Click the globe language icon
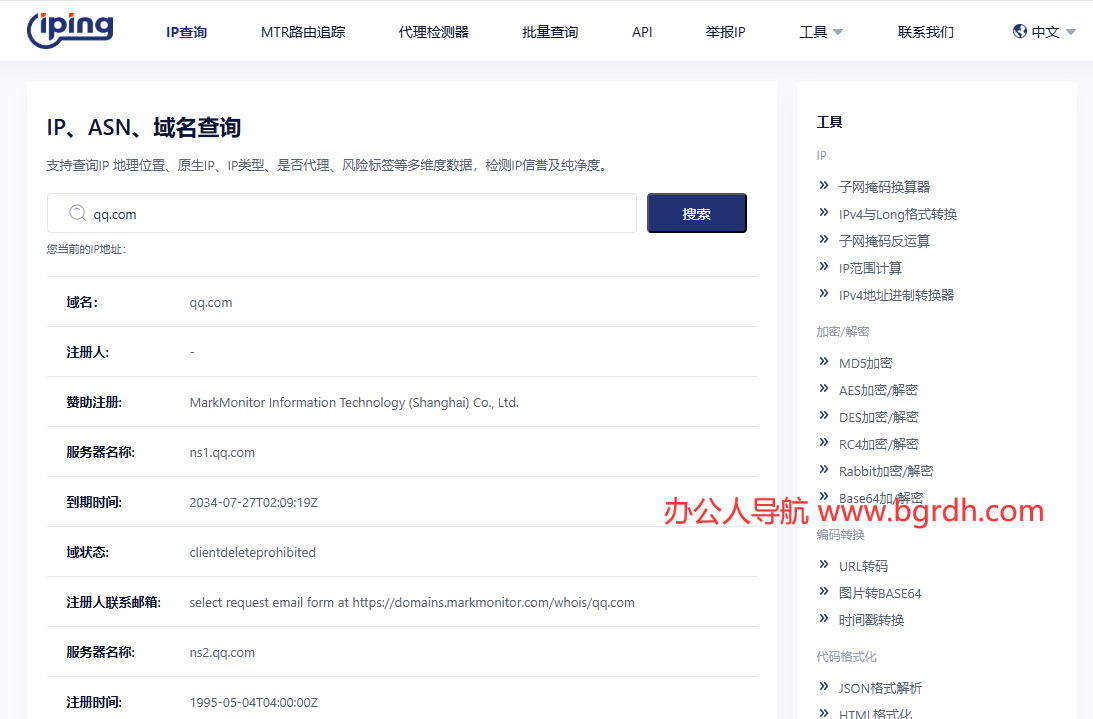 coord(1020,31)
